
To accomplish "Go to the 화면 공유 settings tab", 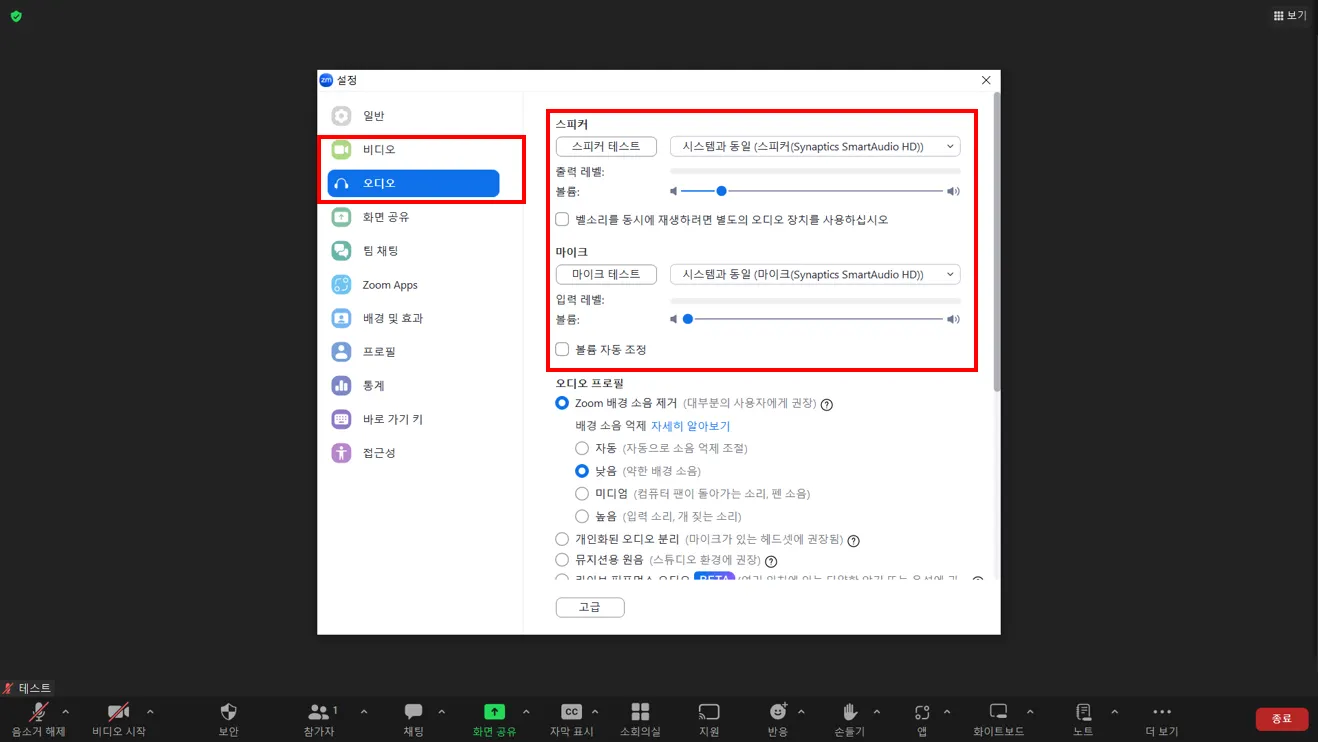I will (x=413, y=217).
